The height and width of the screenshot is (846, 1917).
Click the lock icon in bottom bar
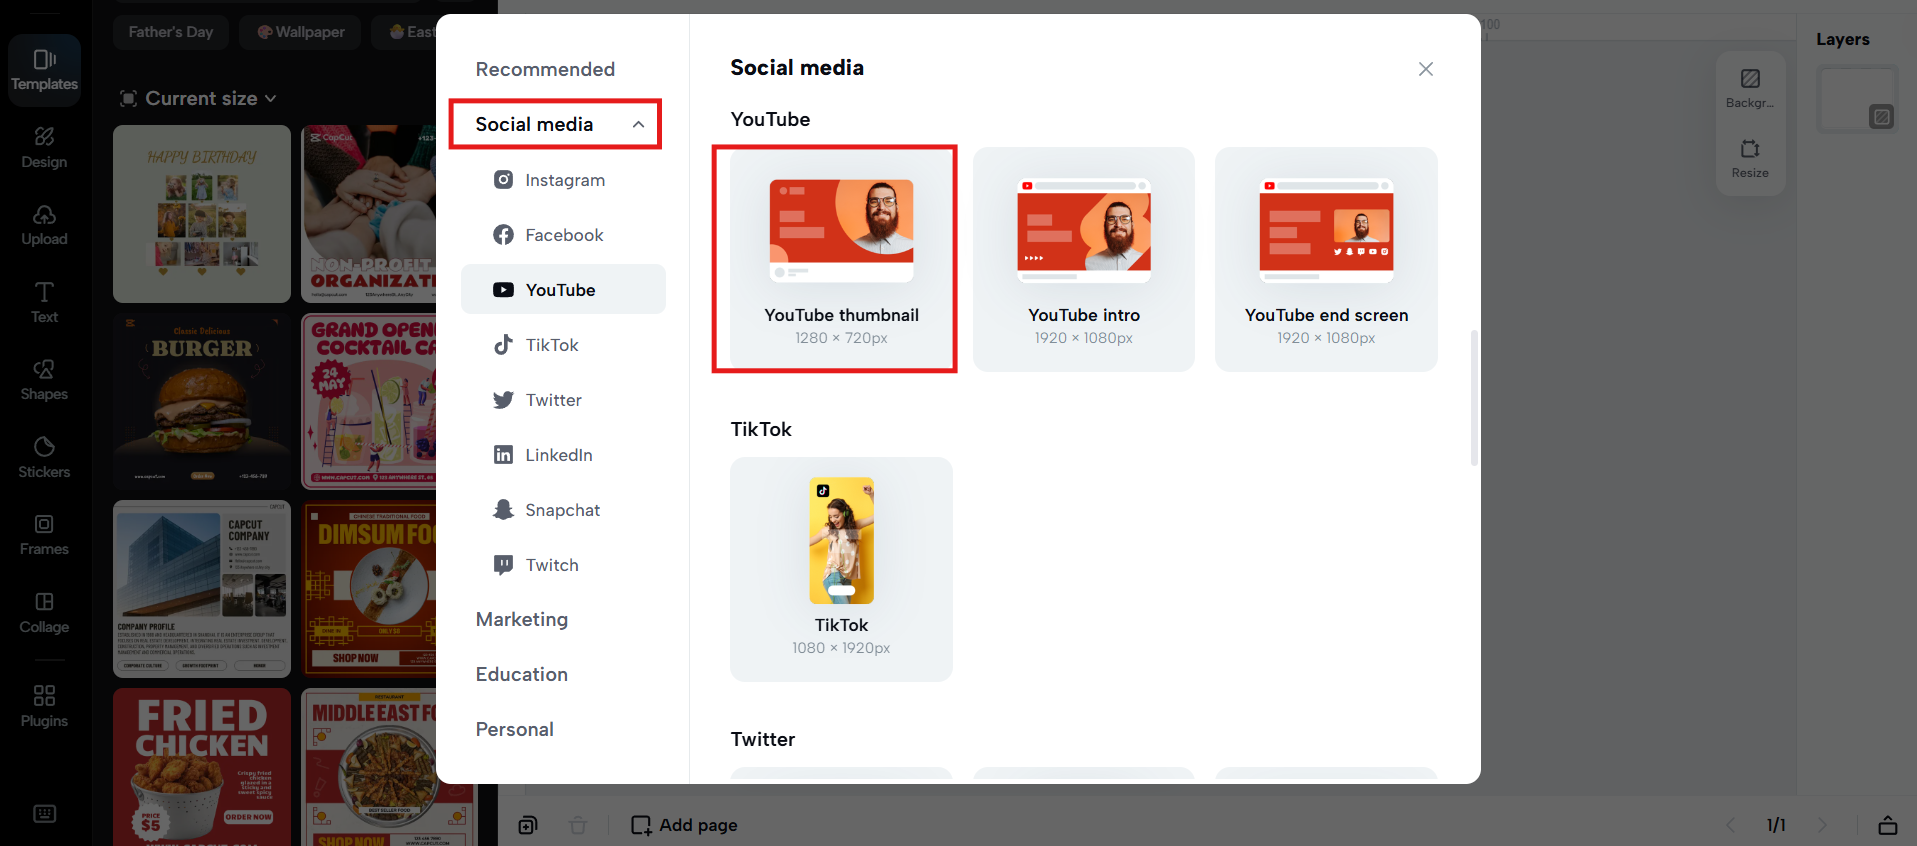(1888, 825)
